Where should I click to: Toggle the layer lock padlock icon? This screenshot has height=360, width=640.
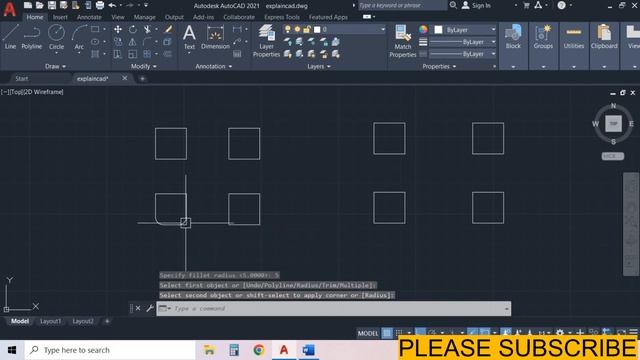click(x=307, y=29)
